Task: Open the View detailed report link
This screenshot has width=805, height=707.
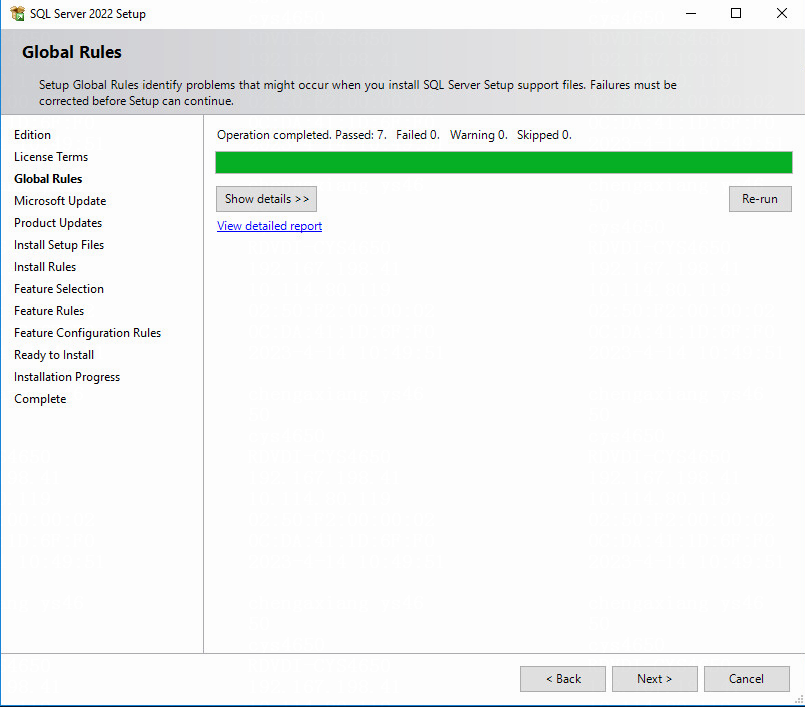Action: click(x=270, y=226)
